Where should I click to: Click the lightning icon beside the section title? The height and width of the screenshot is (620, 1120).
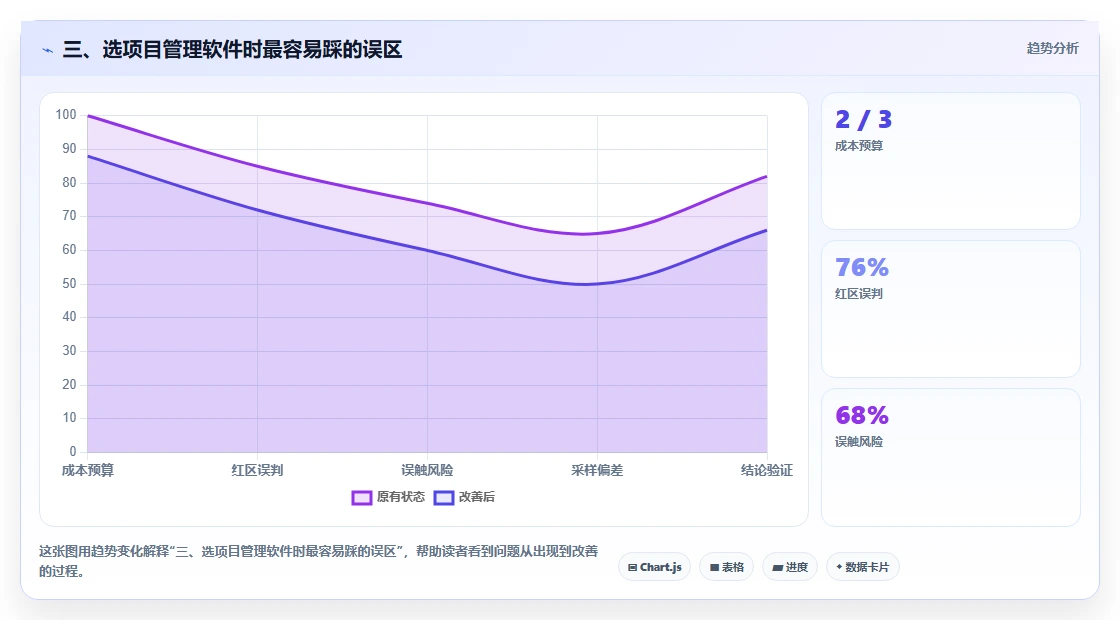47,50
